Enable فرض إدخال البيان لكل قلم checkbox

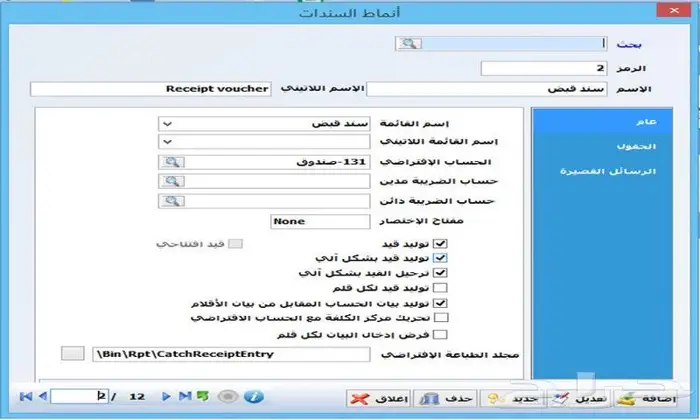click(440, 334)
